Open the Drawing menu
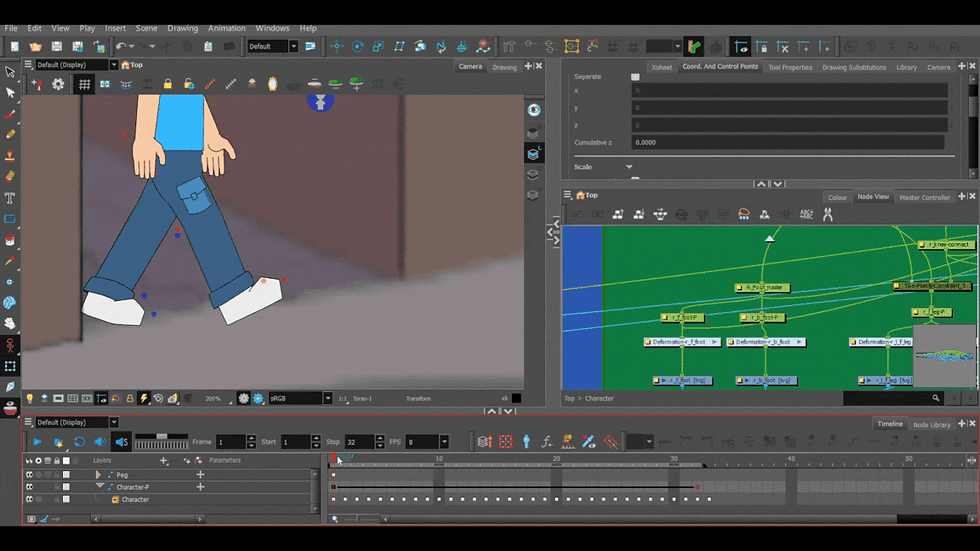Viewport: 980px width, 551px height. [x=182, y=28]
